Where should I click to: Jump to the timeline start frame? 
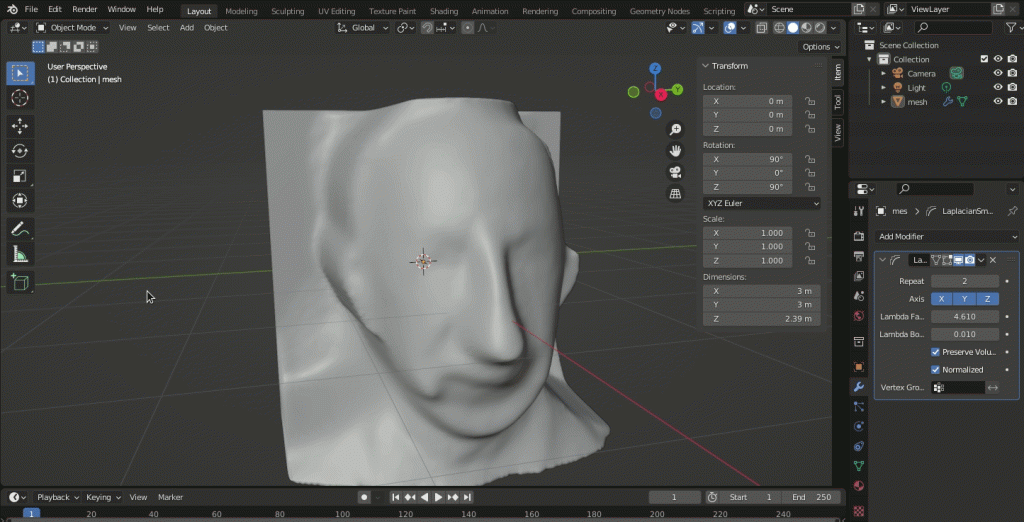pyautogui.click(x=396, y=497)
